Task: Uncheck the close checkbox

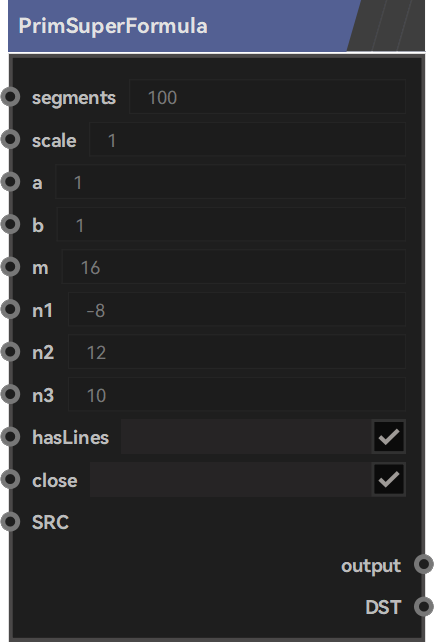Action: coord(389,479)
